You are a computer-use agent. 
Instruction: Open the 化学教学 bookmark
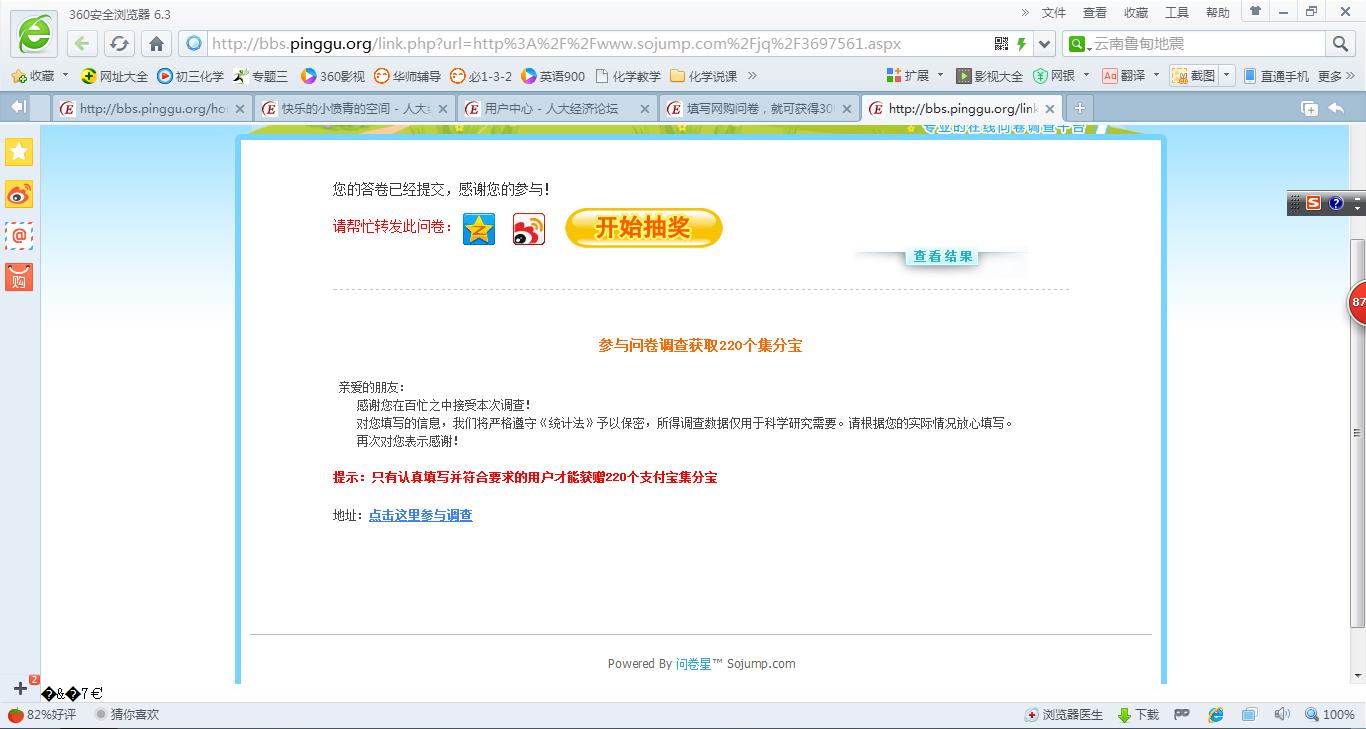[x=628, y=76]
